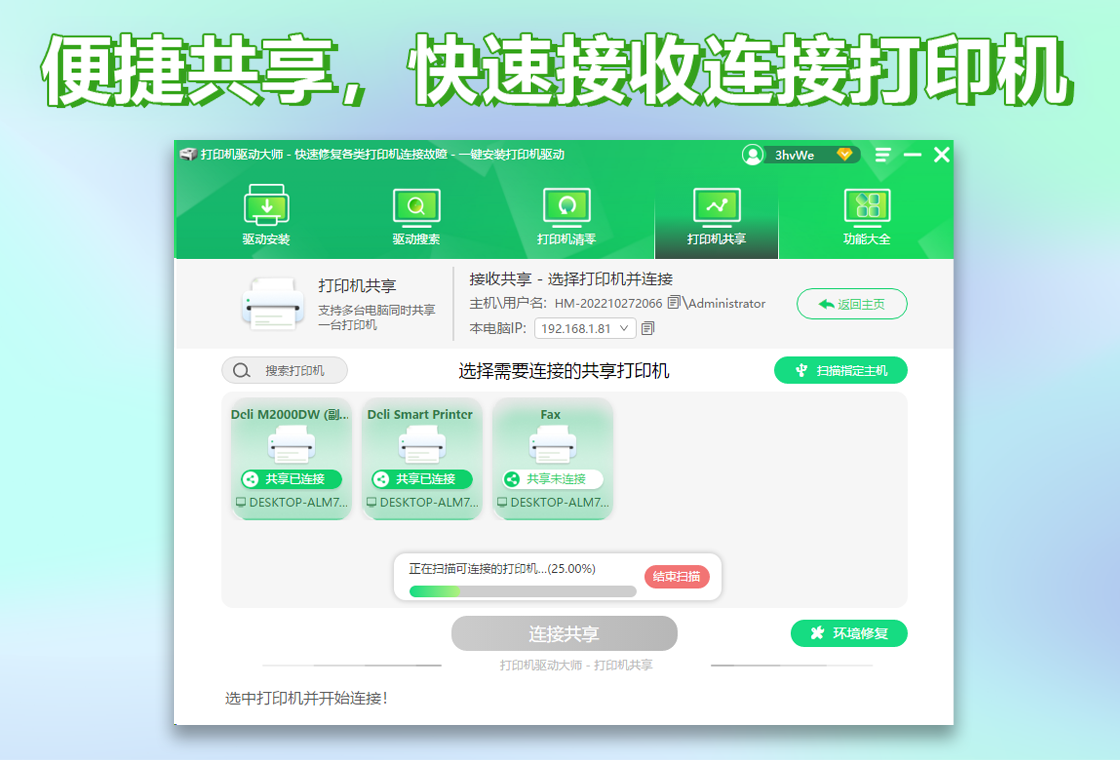This screenshot has width=1120, height=760.
Task: Toggle the Fax 共享未连接 share status
Action: tap(552, 479)
